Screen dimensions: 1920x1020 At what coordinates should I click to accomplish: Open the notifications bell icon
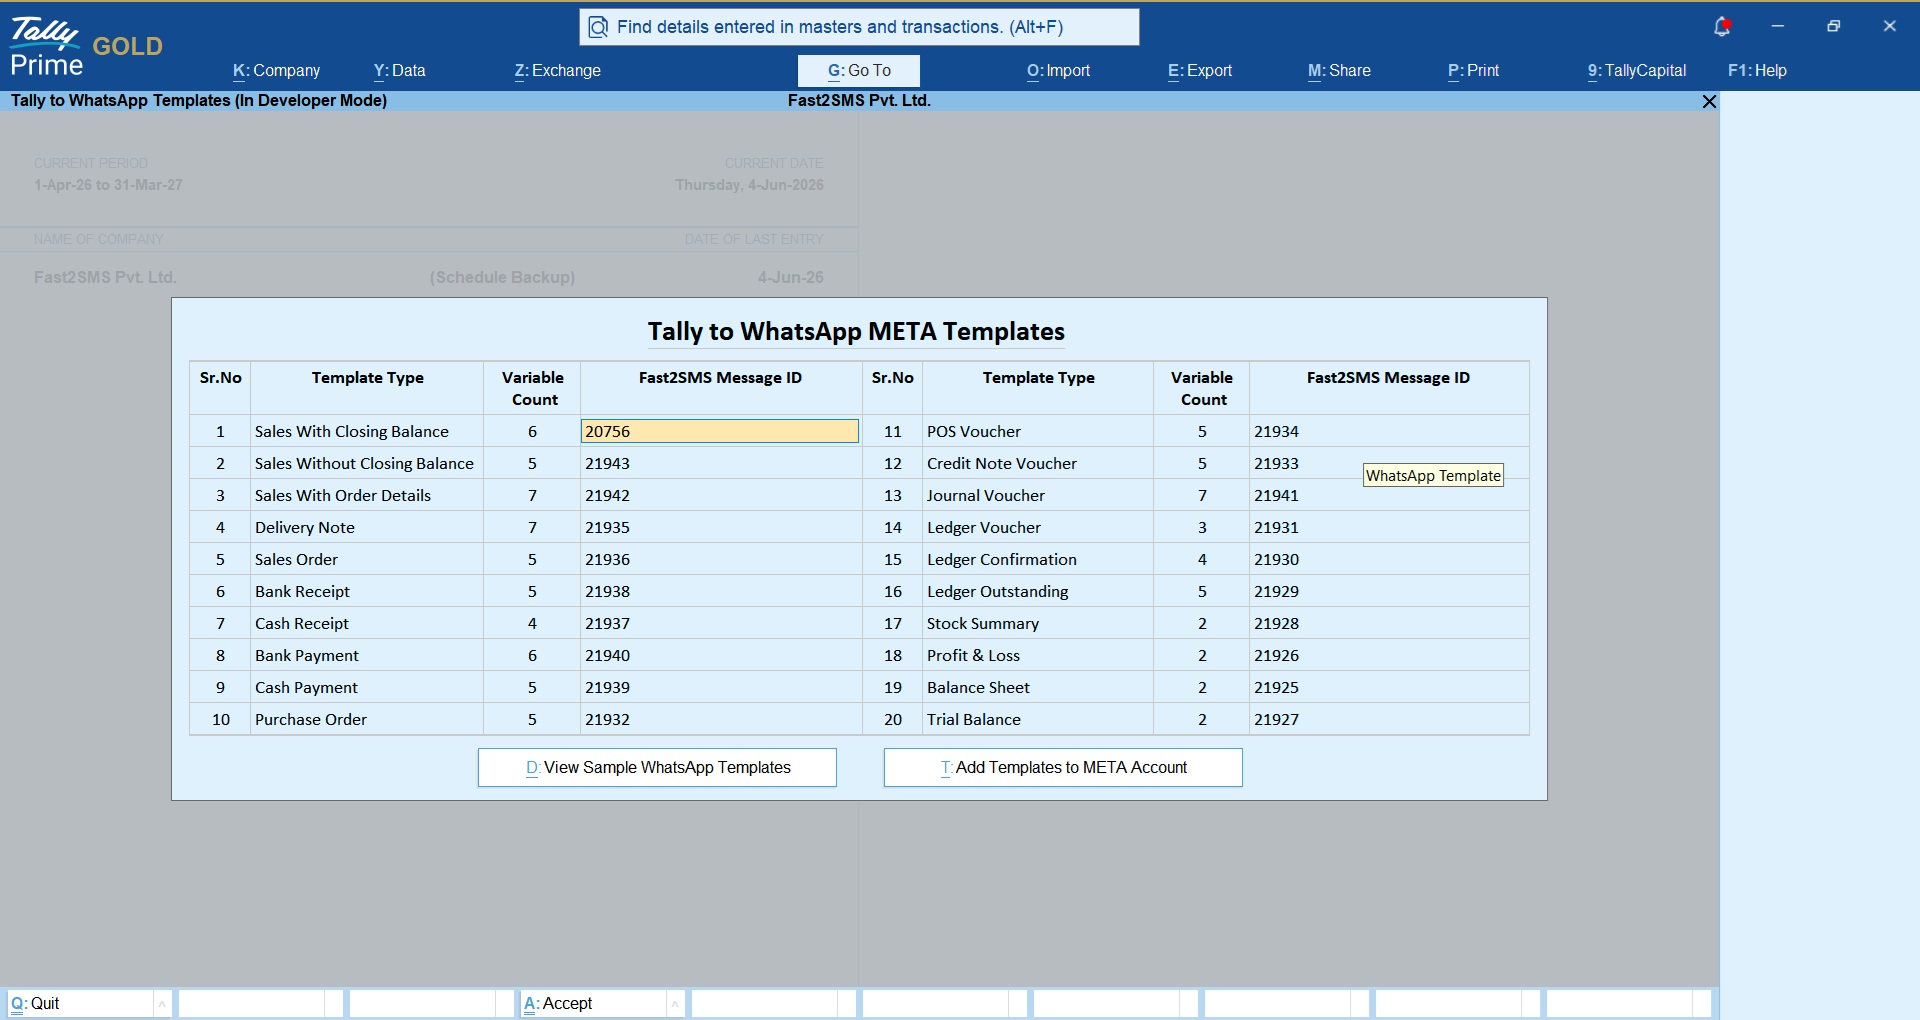point(1722,27)
